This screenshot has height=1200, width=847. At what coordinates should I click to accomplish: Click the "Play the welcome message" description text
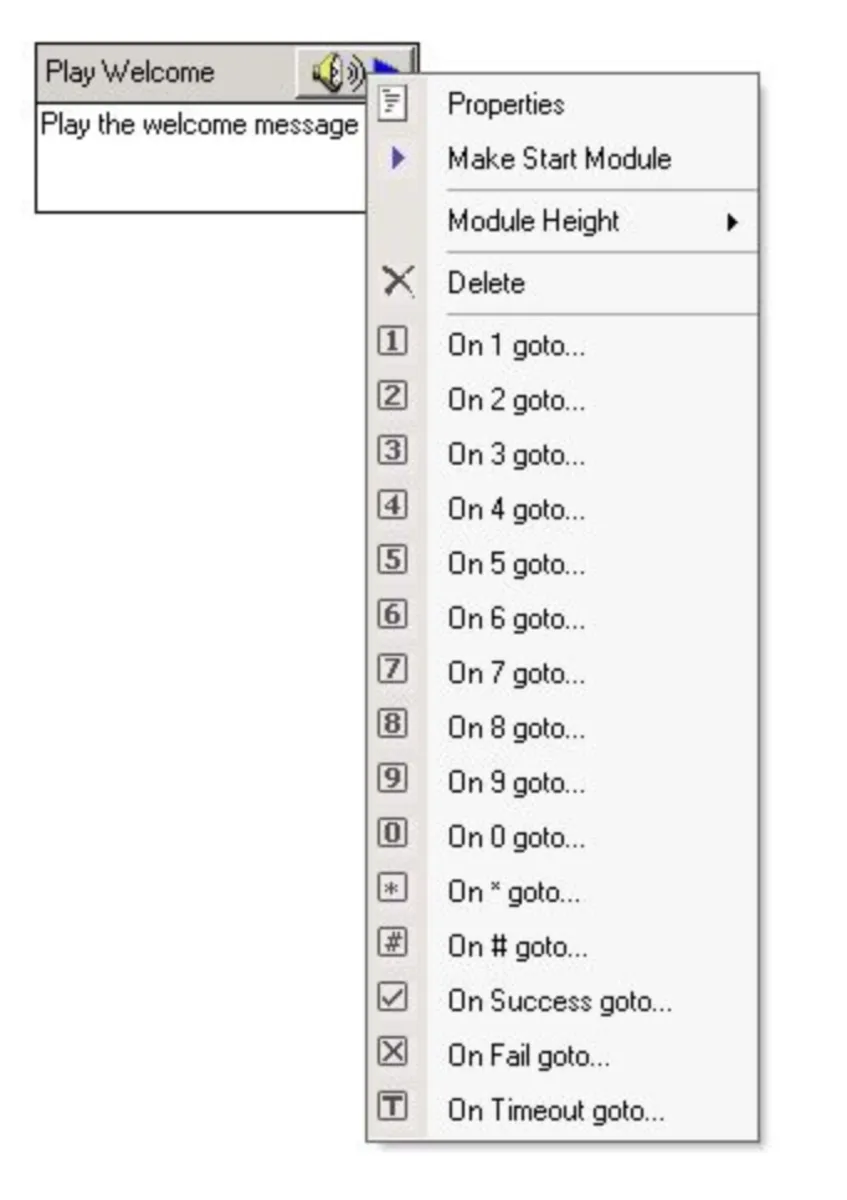(x=199, y=125)
